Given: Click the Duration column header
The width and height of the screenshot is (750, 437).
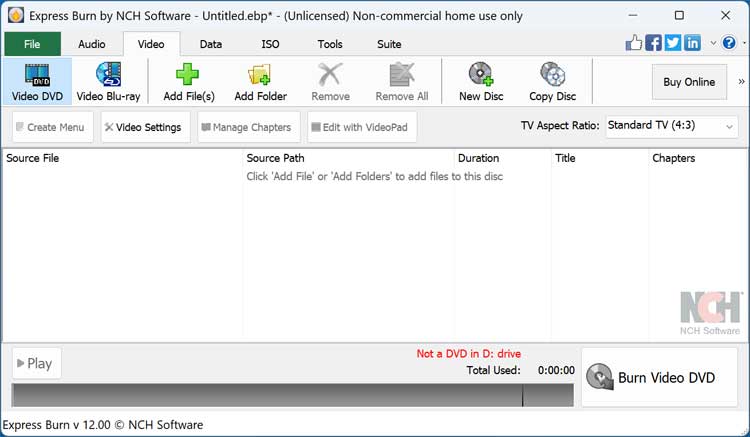Looking at the screenshot, I should point(502,158).
